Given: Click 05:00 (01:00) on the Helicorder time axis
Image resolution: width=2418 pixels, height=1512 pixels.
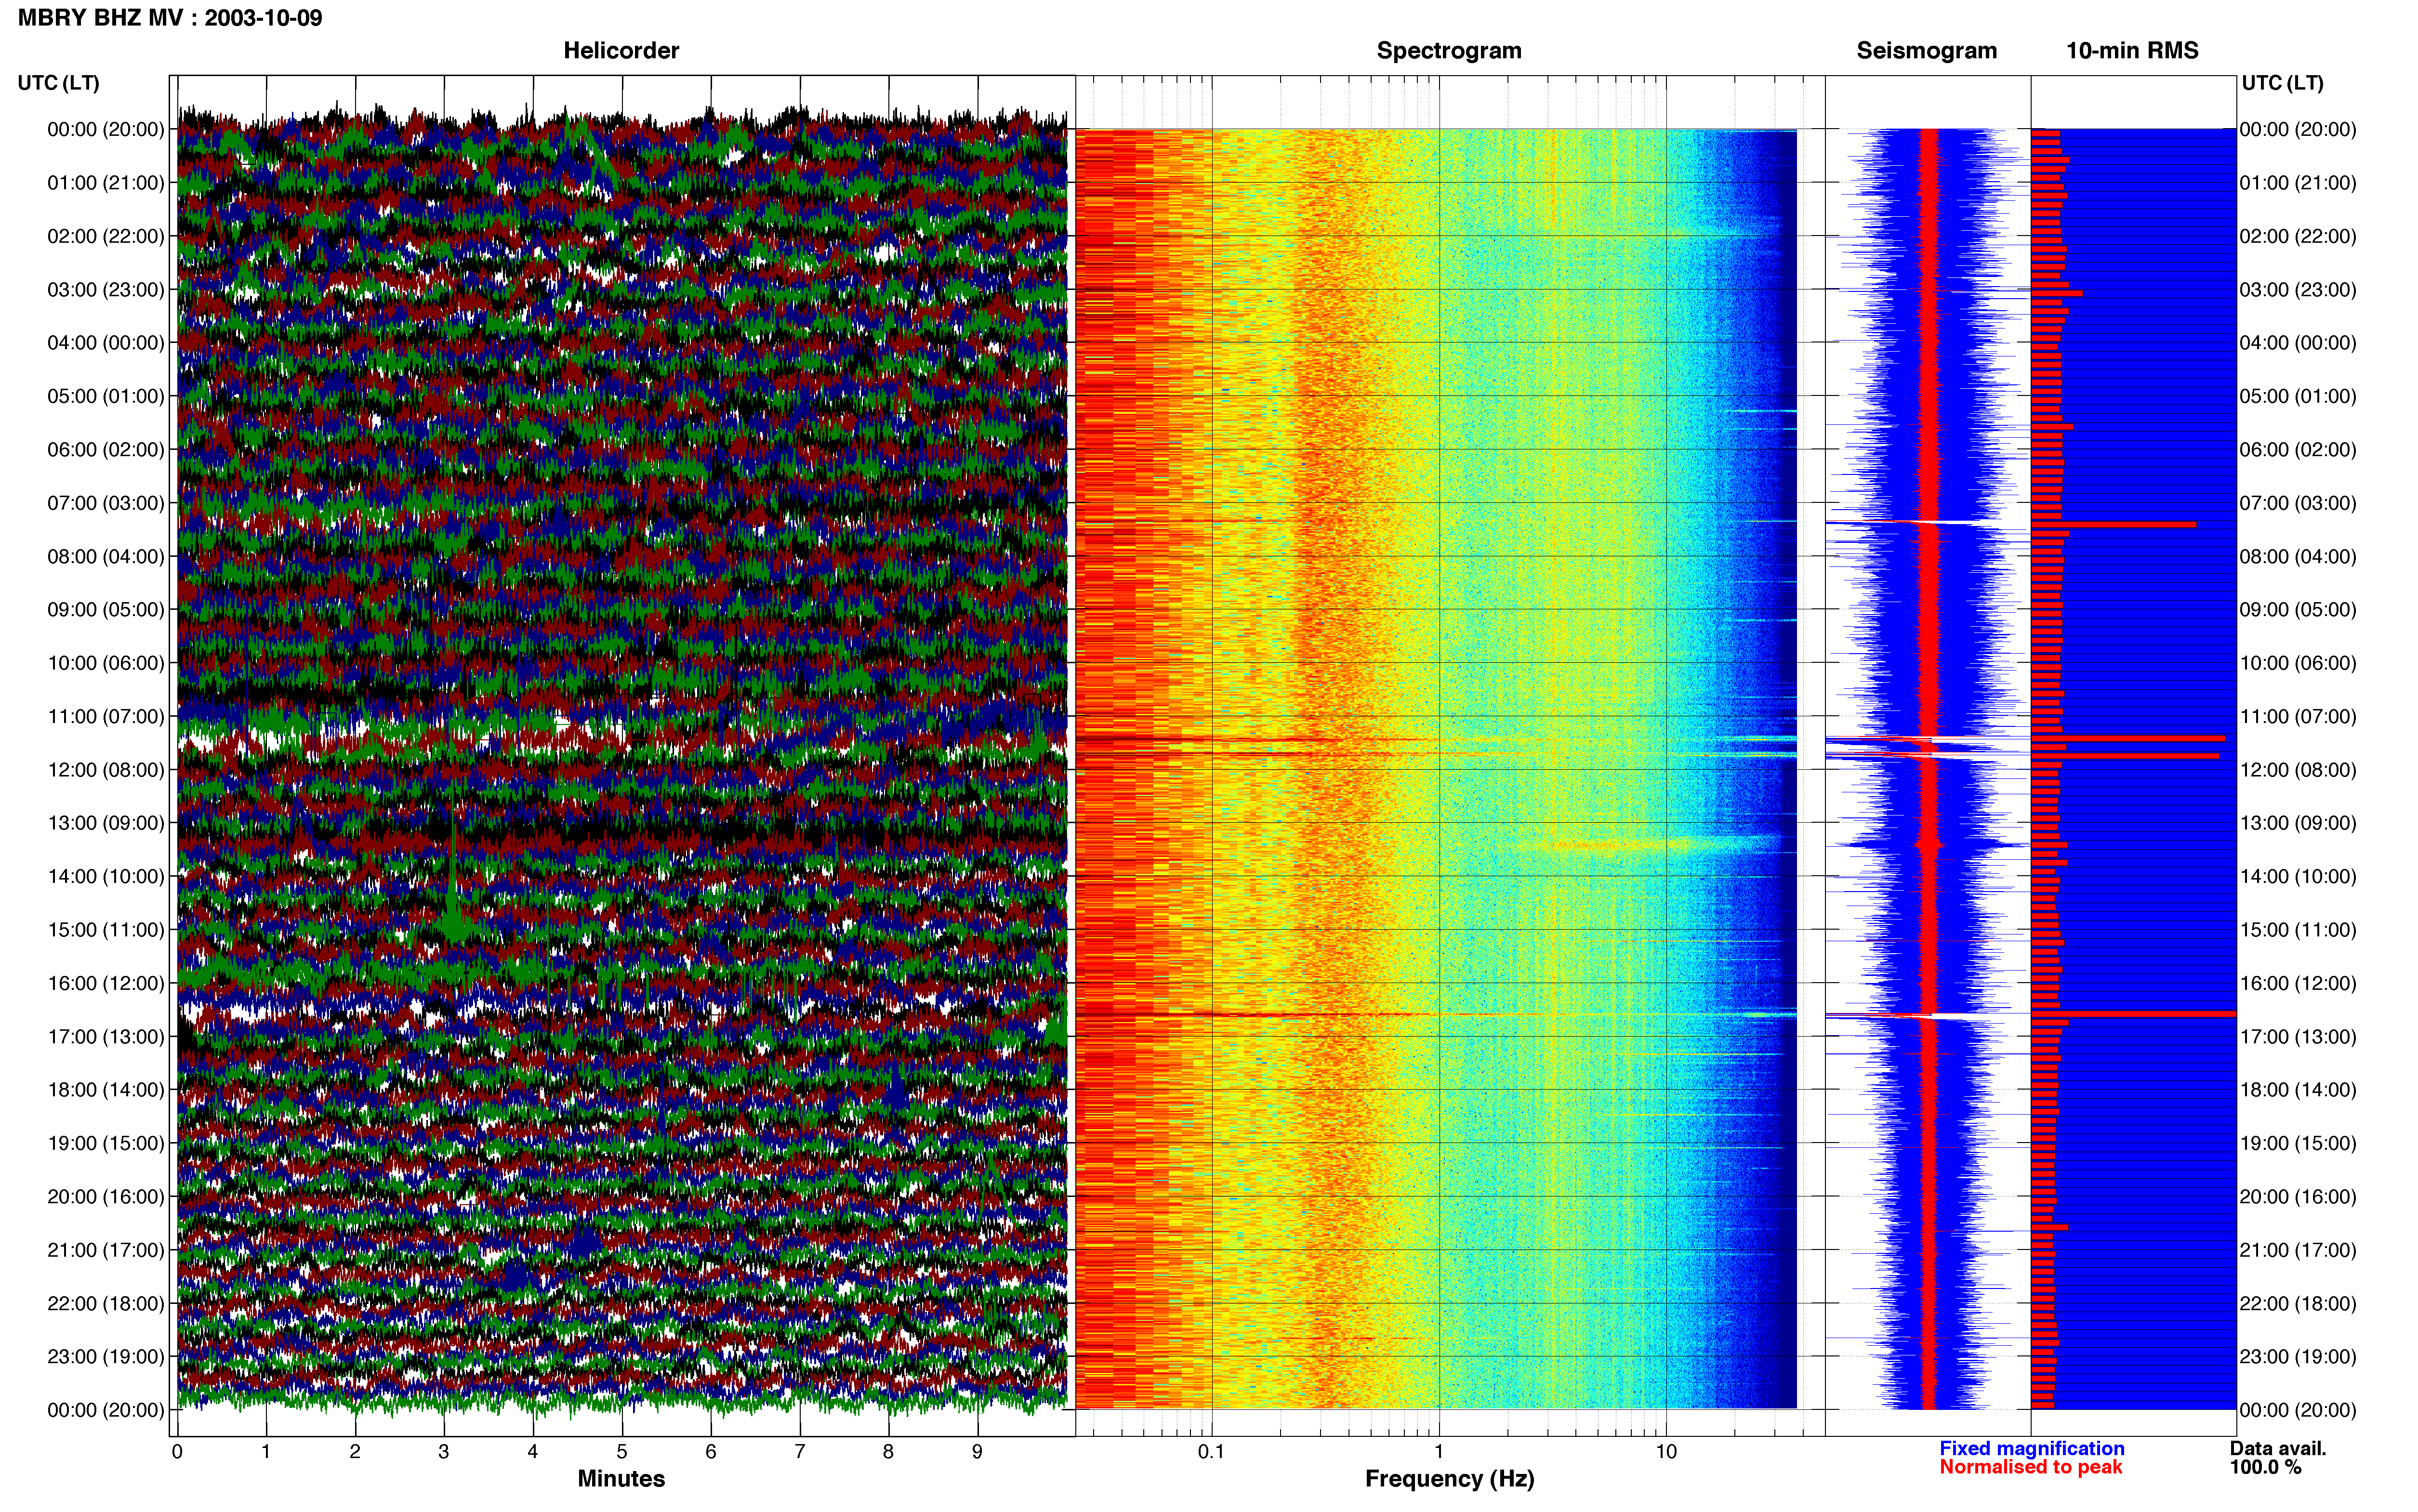Looking at the screenshot, I should pos(106,396).
